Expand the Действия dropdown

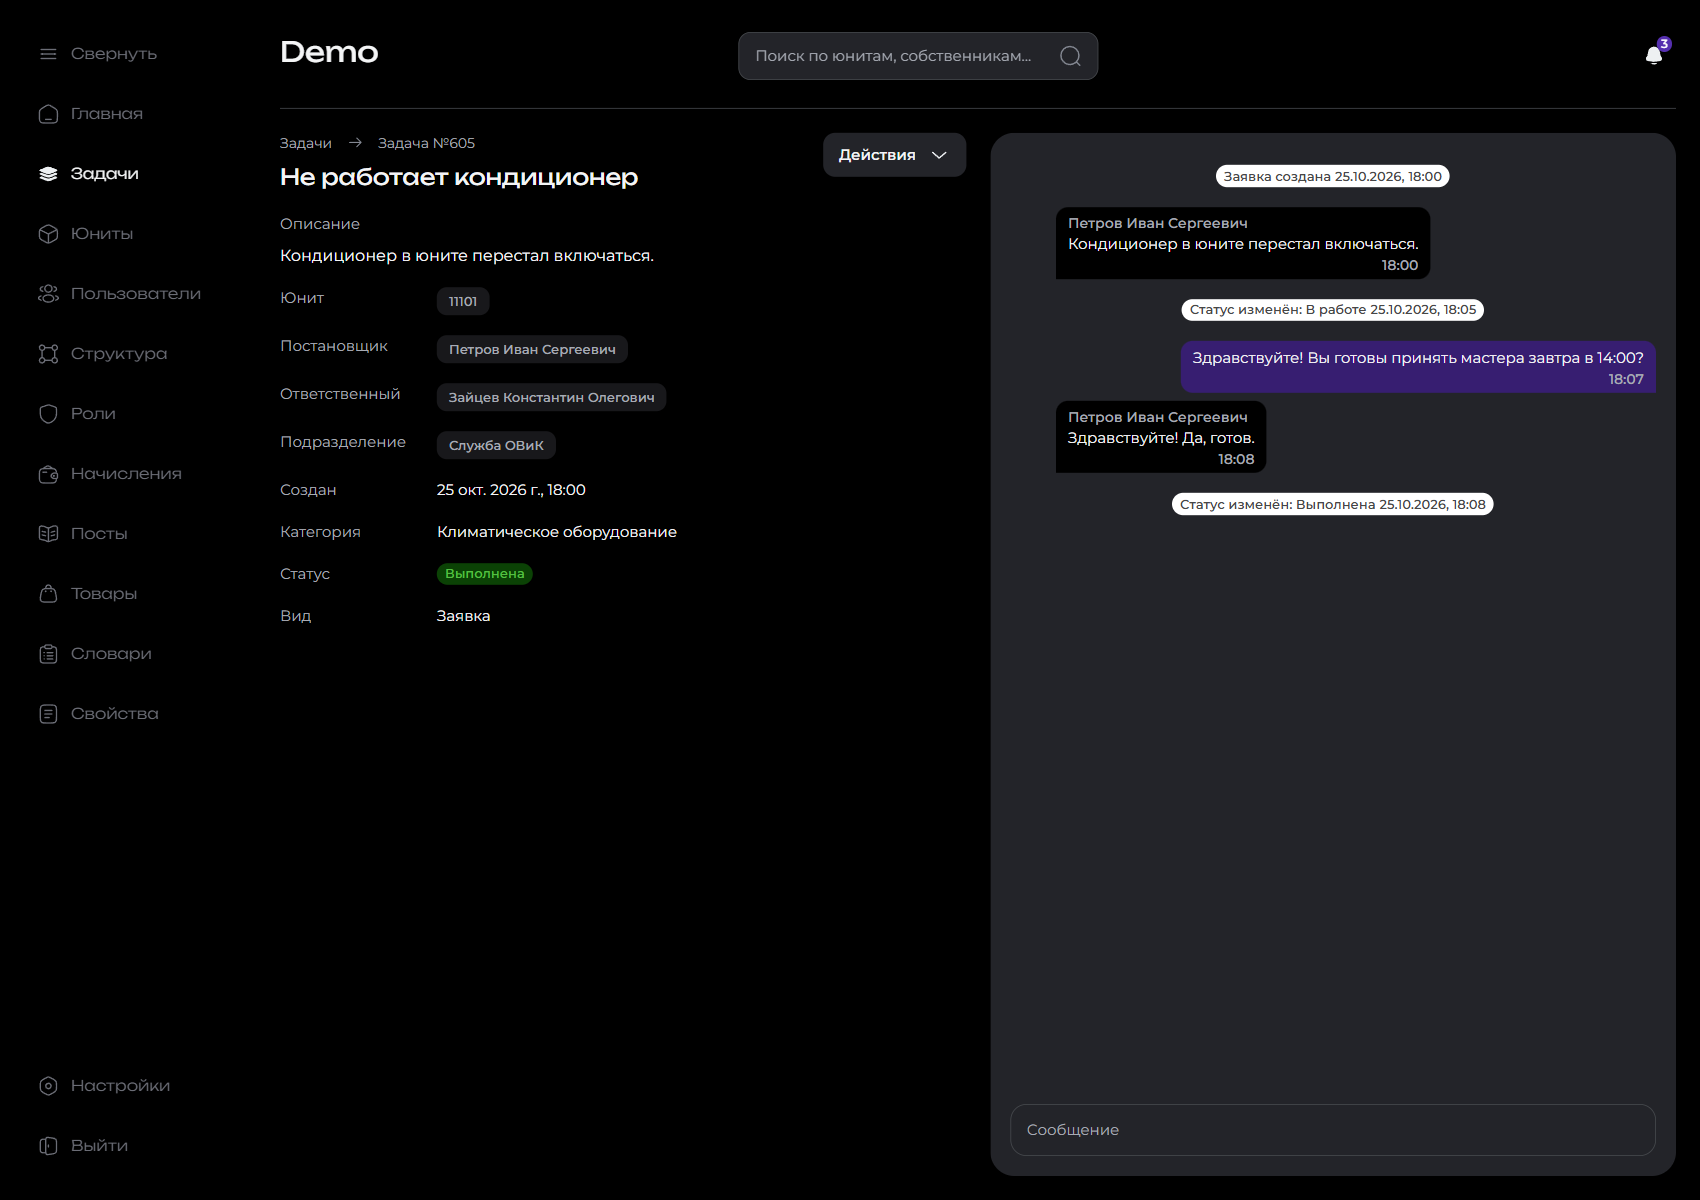point(894,155)
